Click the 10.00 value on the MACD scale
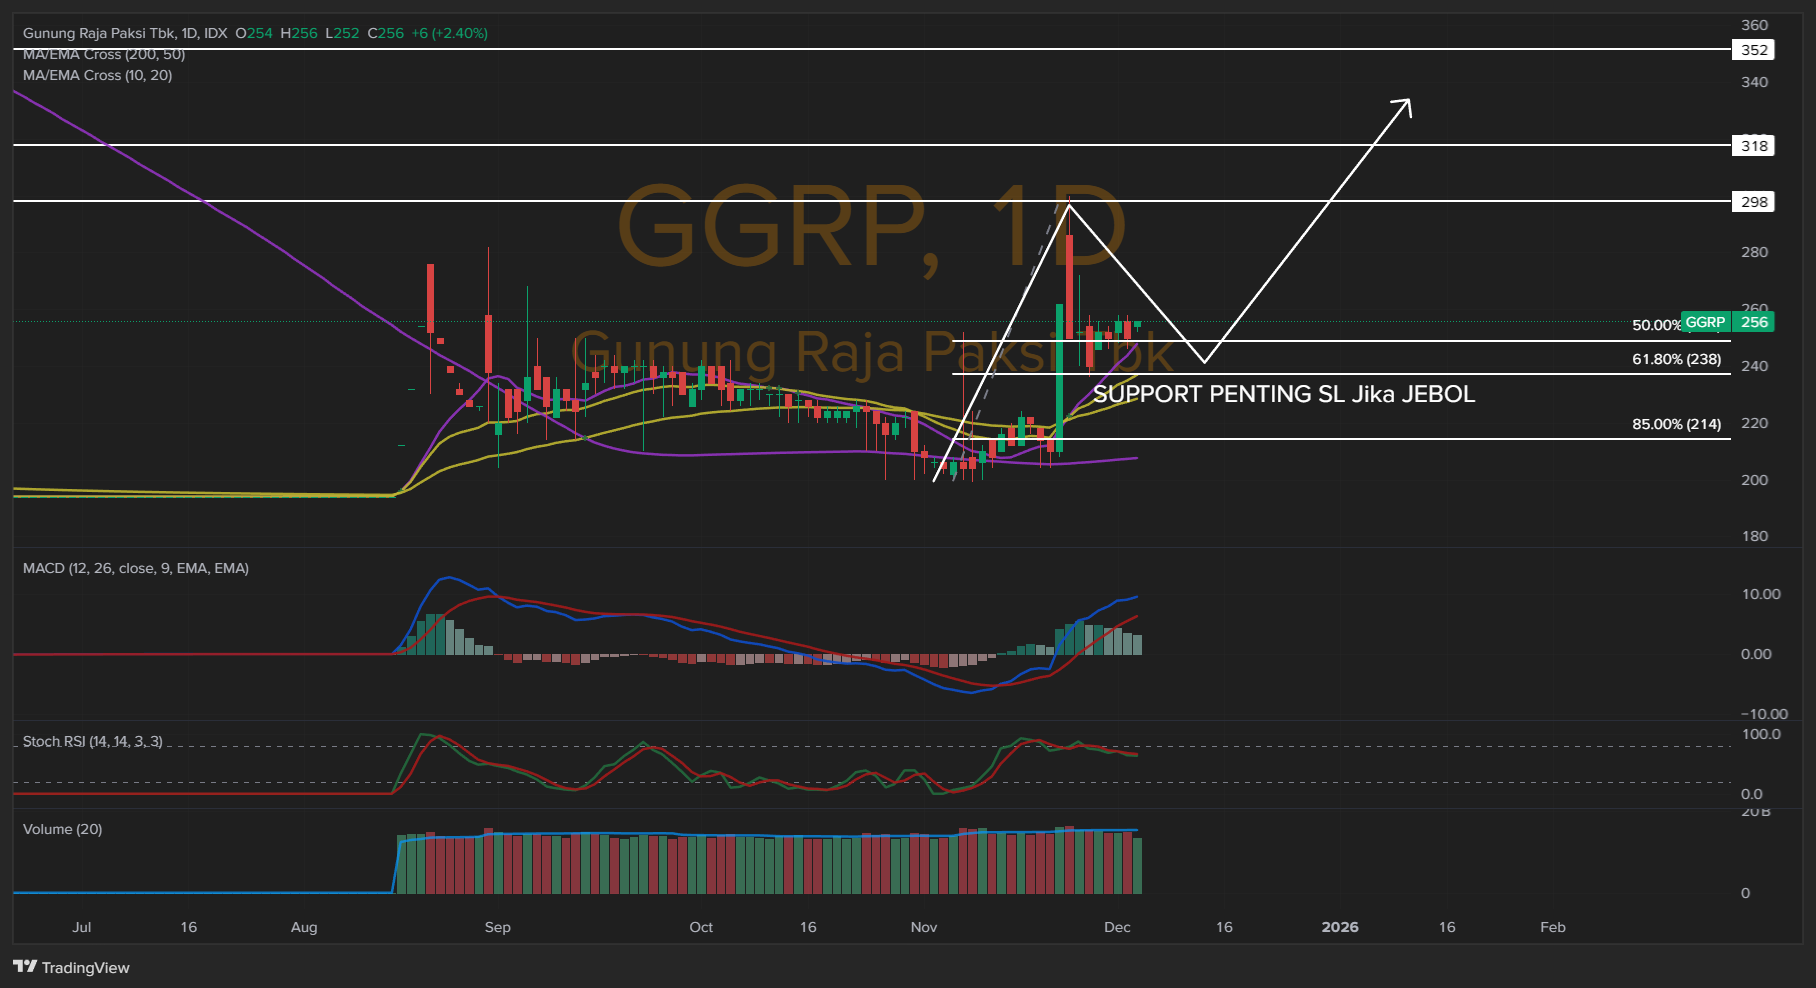Viewport: 1816px width, 988px height. click(x=1761, y=594)
